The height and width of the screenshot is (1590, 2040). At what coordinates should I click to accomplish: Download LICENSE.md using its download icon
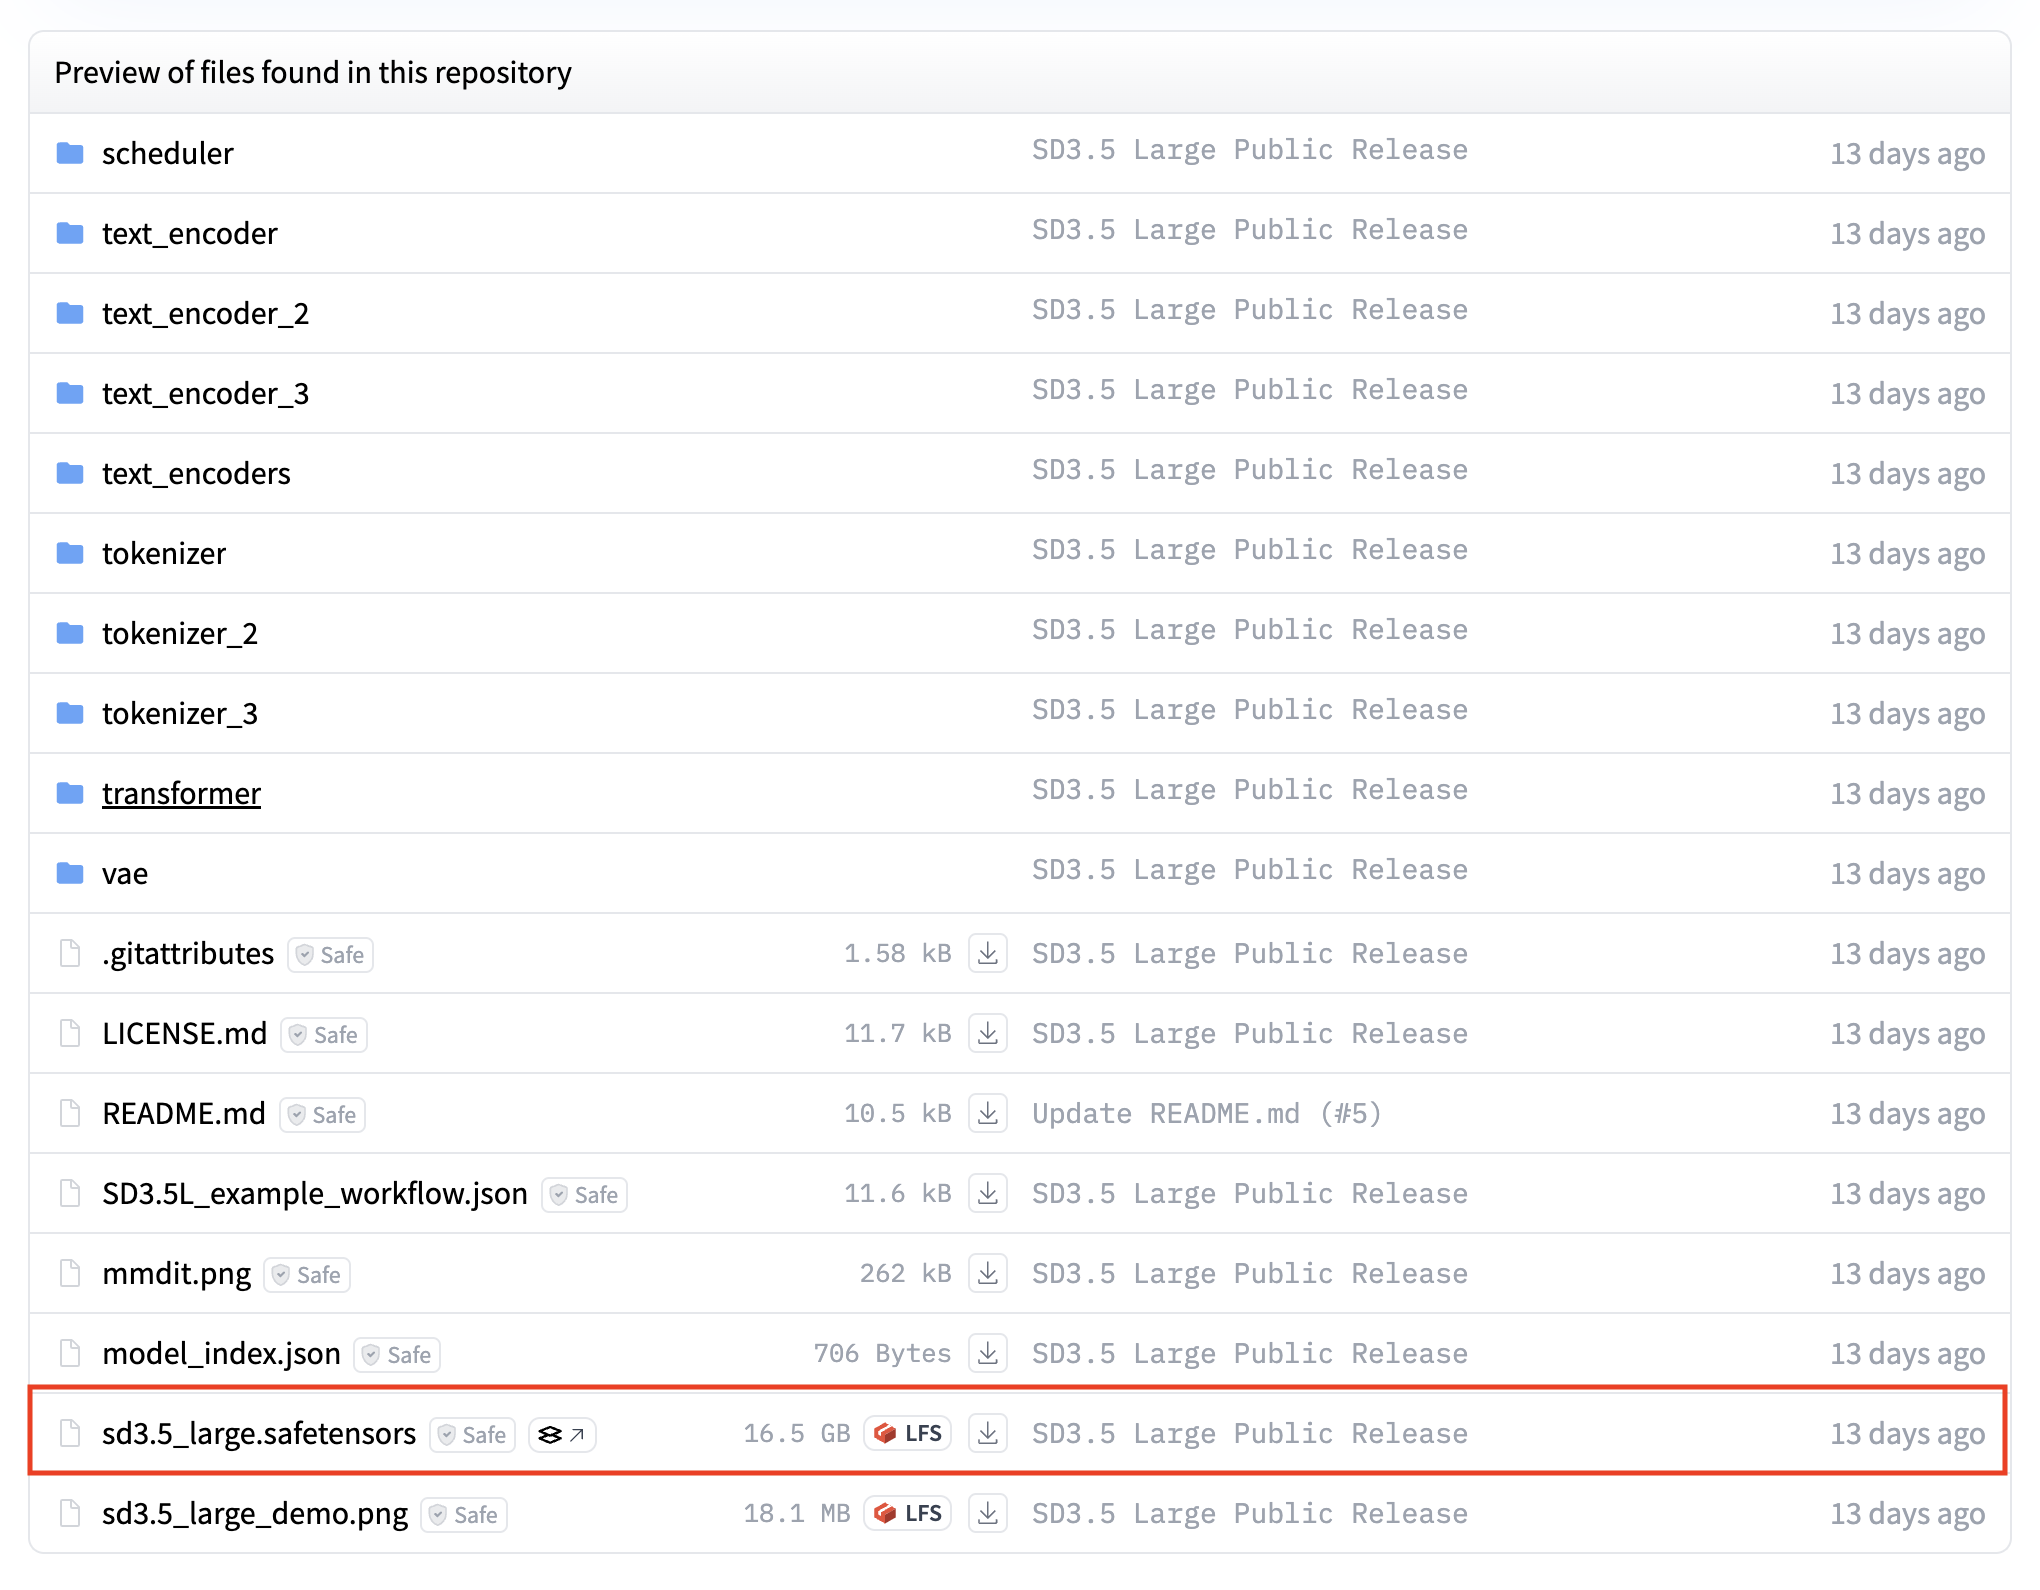click(x=987, y=1033)
